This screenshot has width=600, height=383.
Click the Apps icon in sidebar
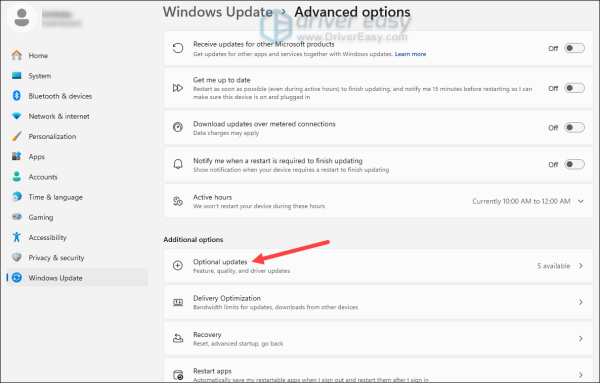pyautogui.click(x=16, y=156)
